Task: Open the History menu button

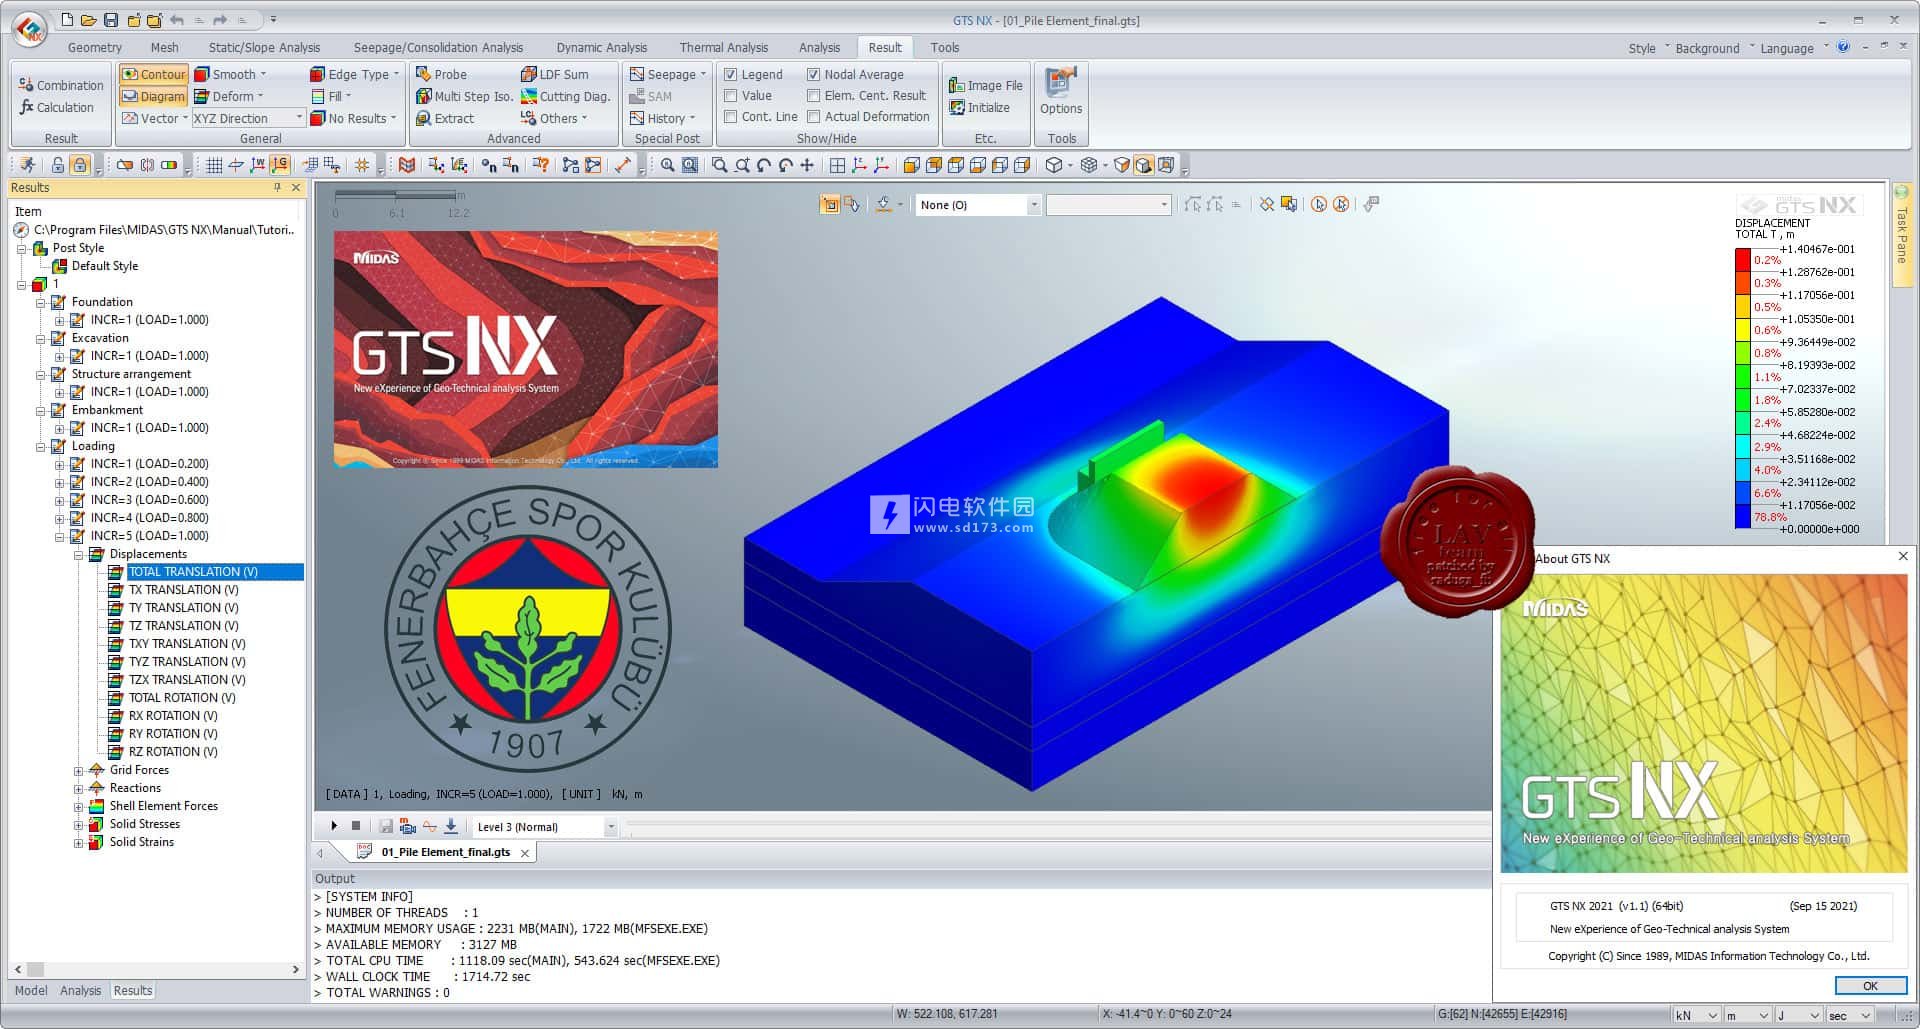Action: coord(662,118)
